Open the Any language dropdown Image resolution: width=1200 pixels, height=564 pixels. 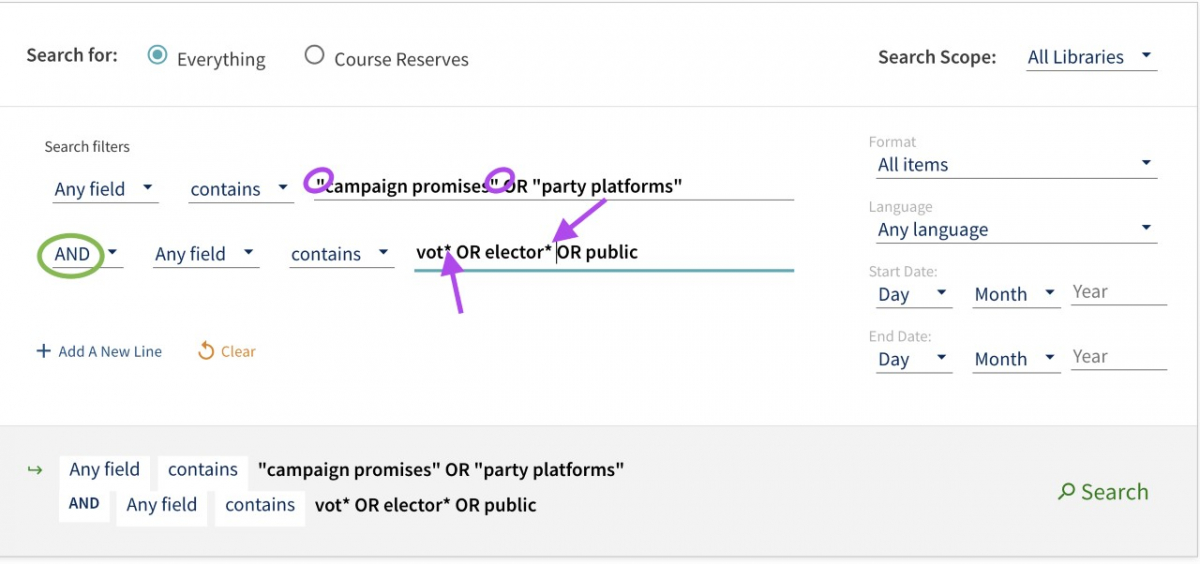[1012, 230]
